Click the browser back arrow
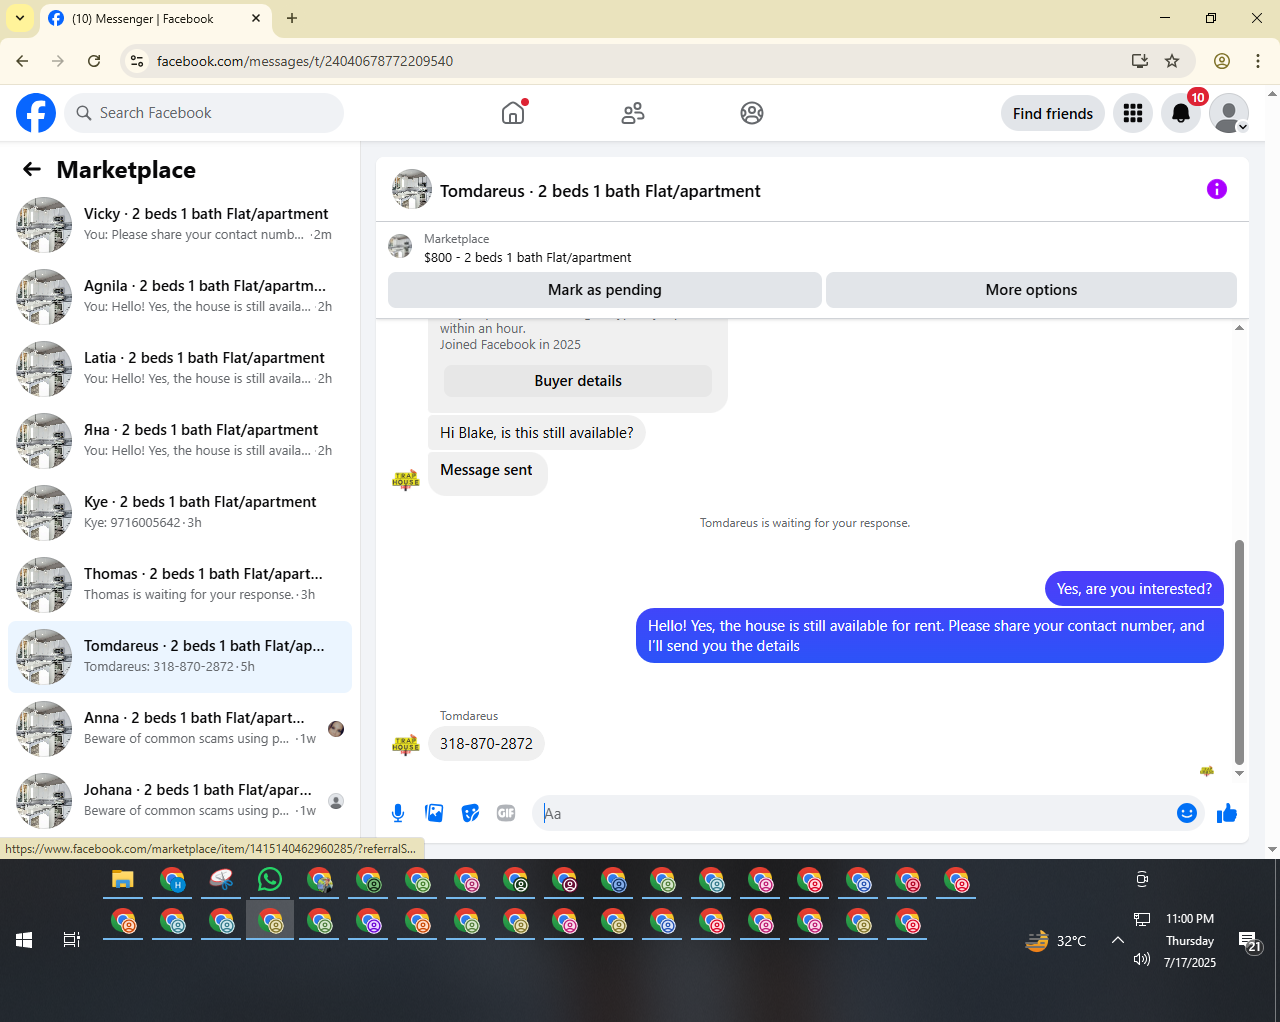This screenshot has width=1280, height=1022. point(22,61)
